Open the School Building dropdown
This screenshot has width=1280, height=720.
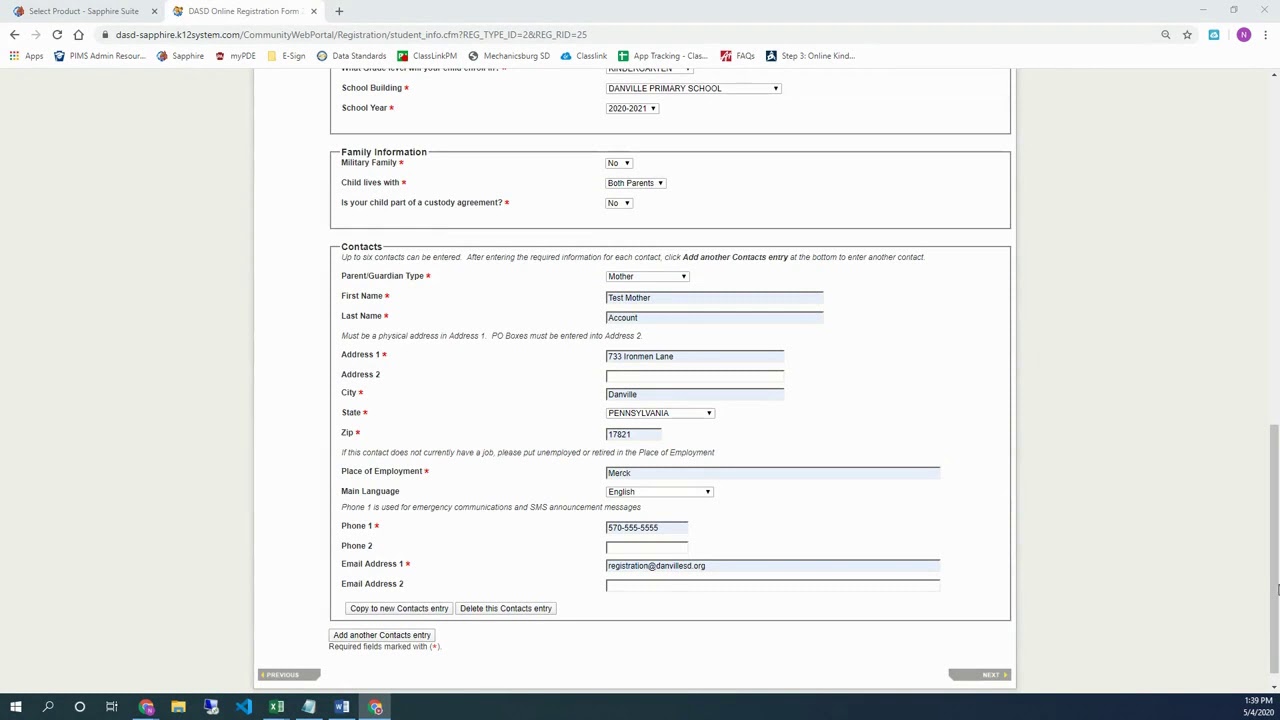(693, 88)
